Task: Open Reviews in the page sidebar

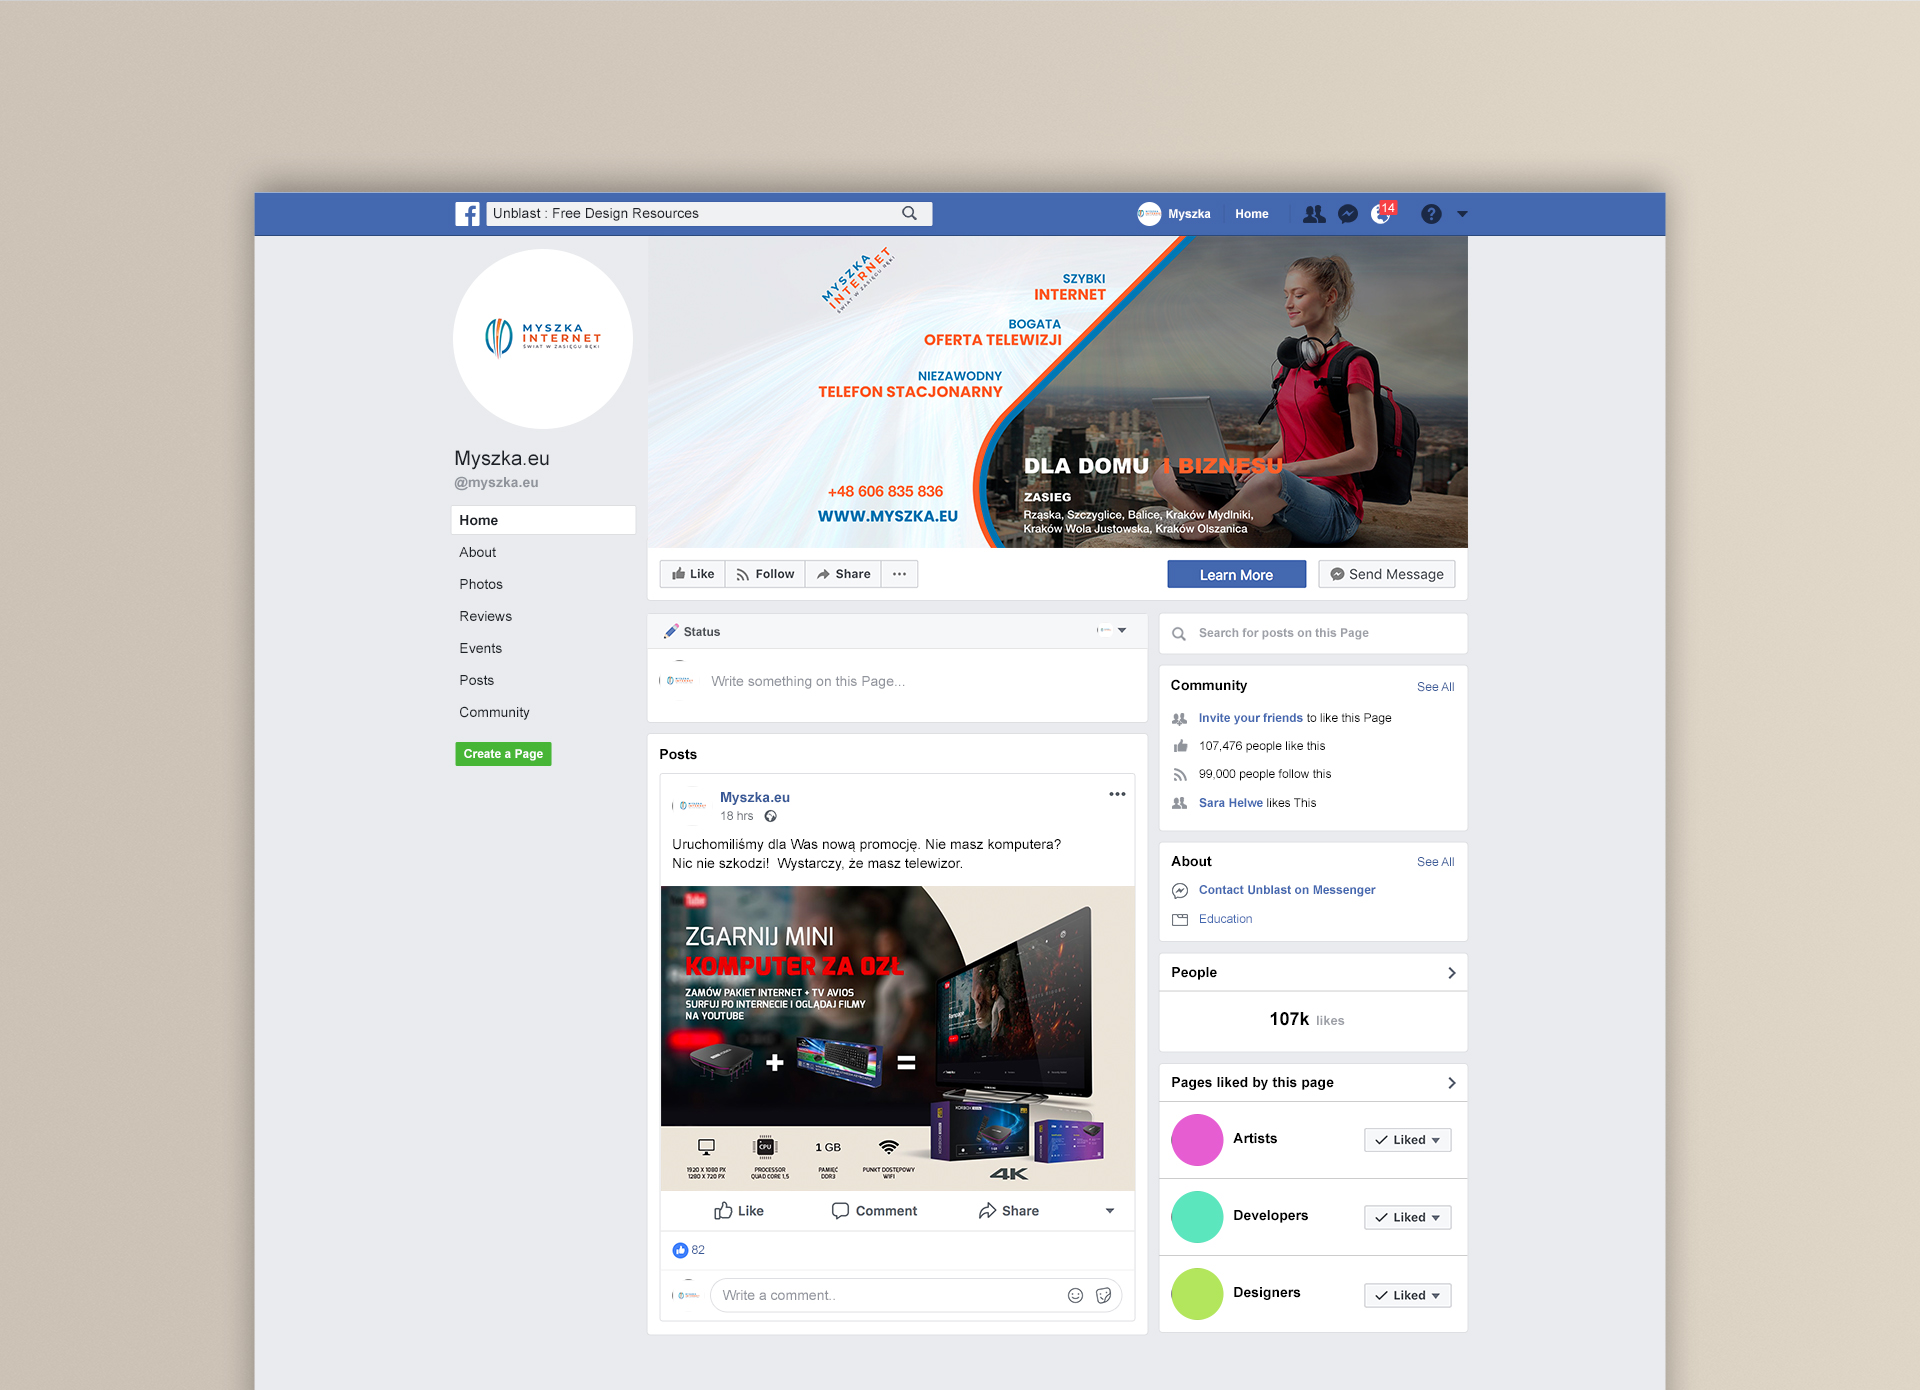Action: tap(485, 616)
